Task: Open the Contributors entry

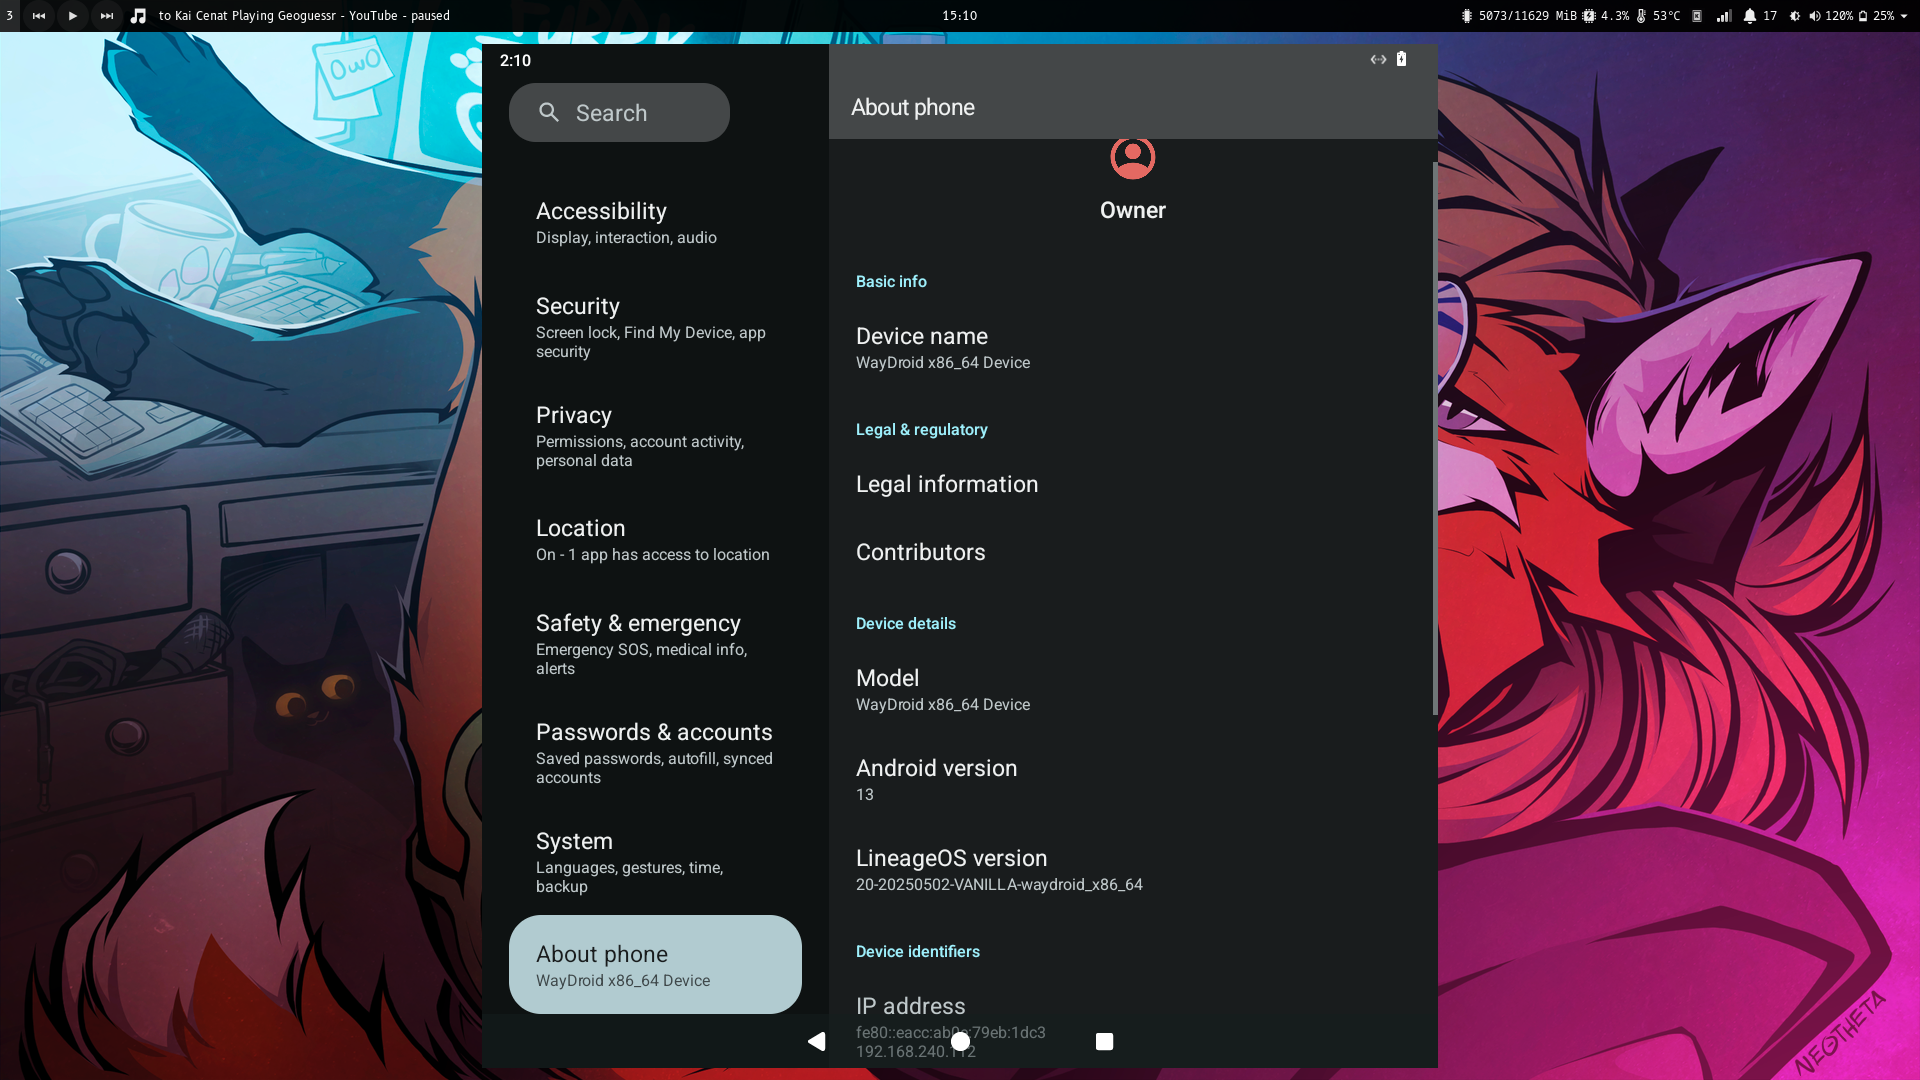Action: point(920,552)
